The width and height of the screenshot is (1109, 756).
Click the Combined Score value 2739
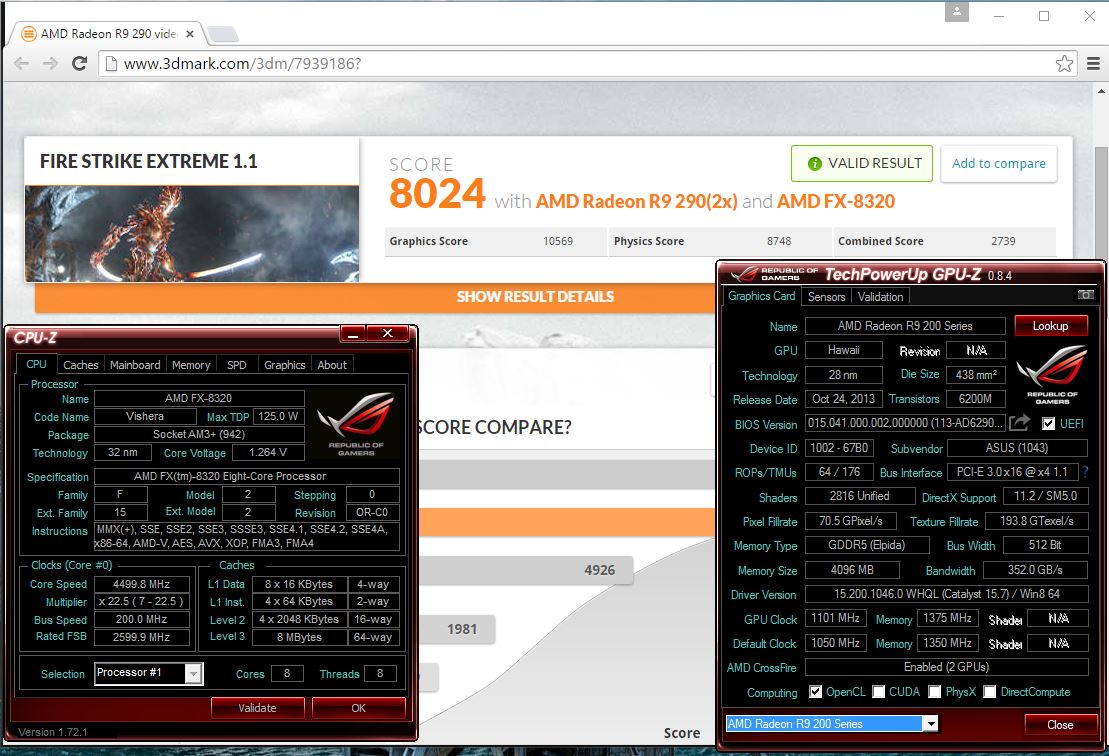coord(1003,241)
